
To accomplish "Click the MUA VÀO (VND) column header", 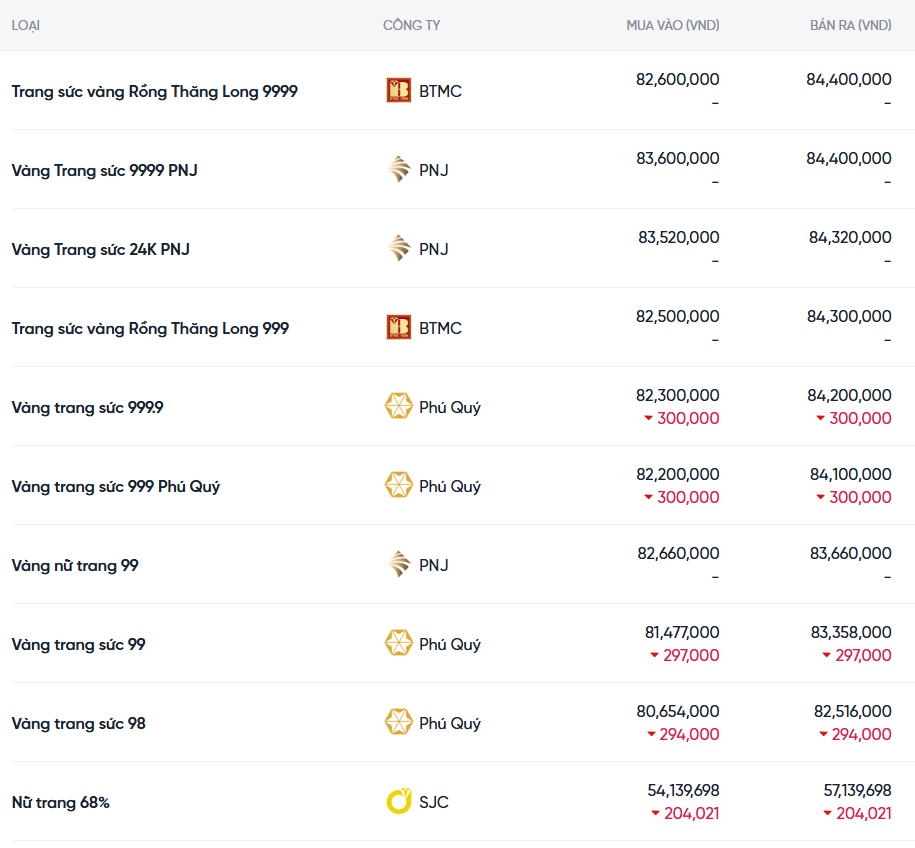I will point(673,25).
